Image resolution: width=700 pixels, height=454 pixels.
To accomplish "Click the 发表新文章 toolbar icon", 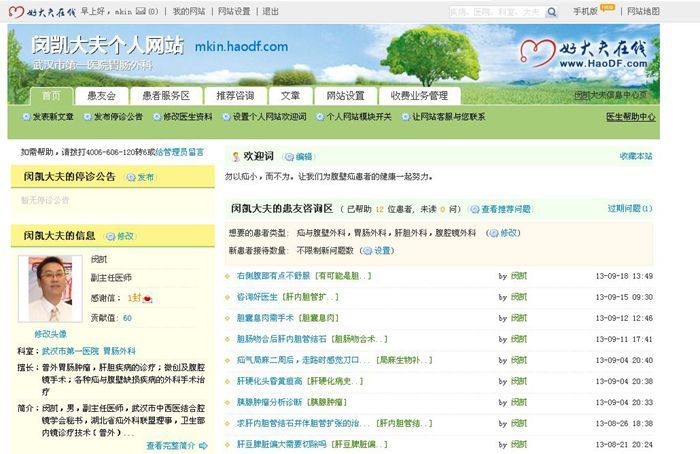I will click(x=26, y=117).
